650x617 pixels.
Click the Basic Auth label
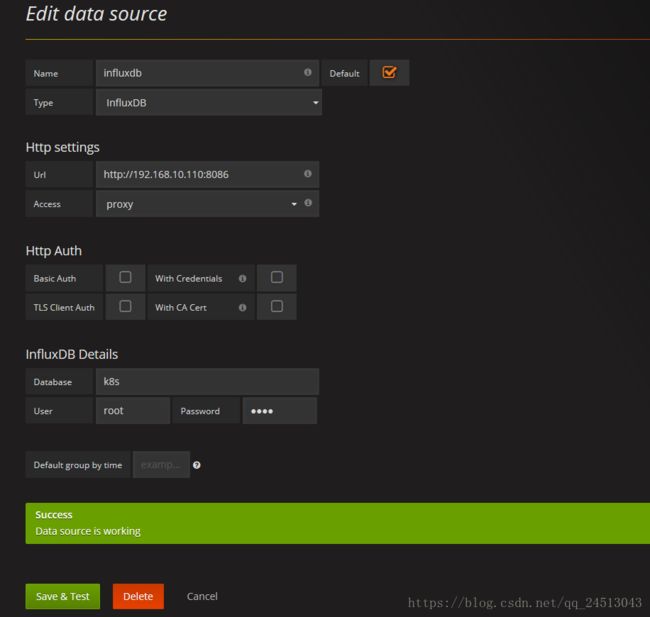(x=55, y=279)
